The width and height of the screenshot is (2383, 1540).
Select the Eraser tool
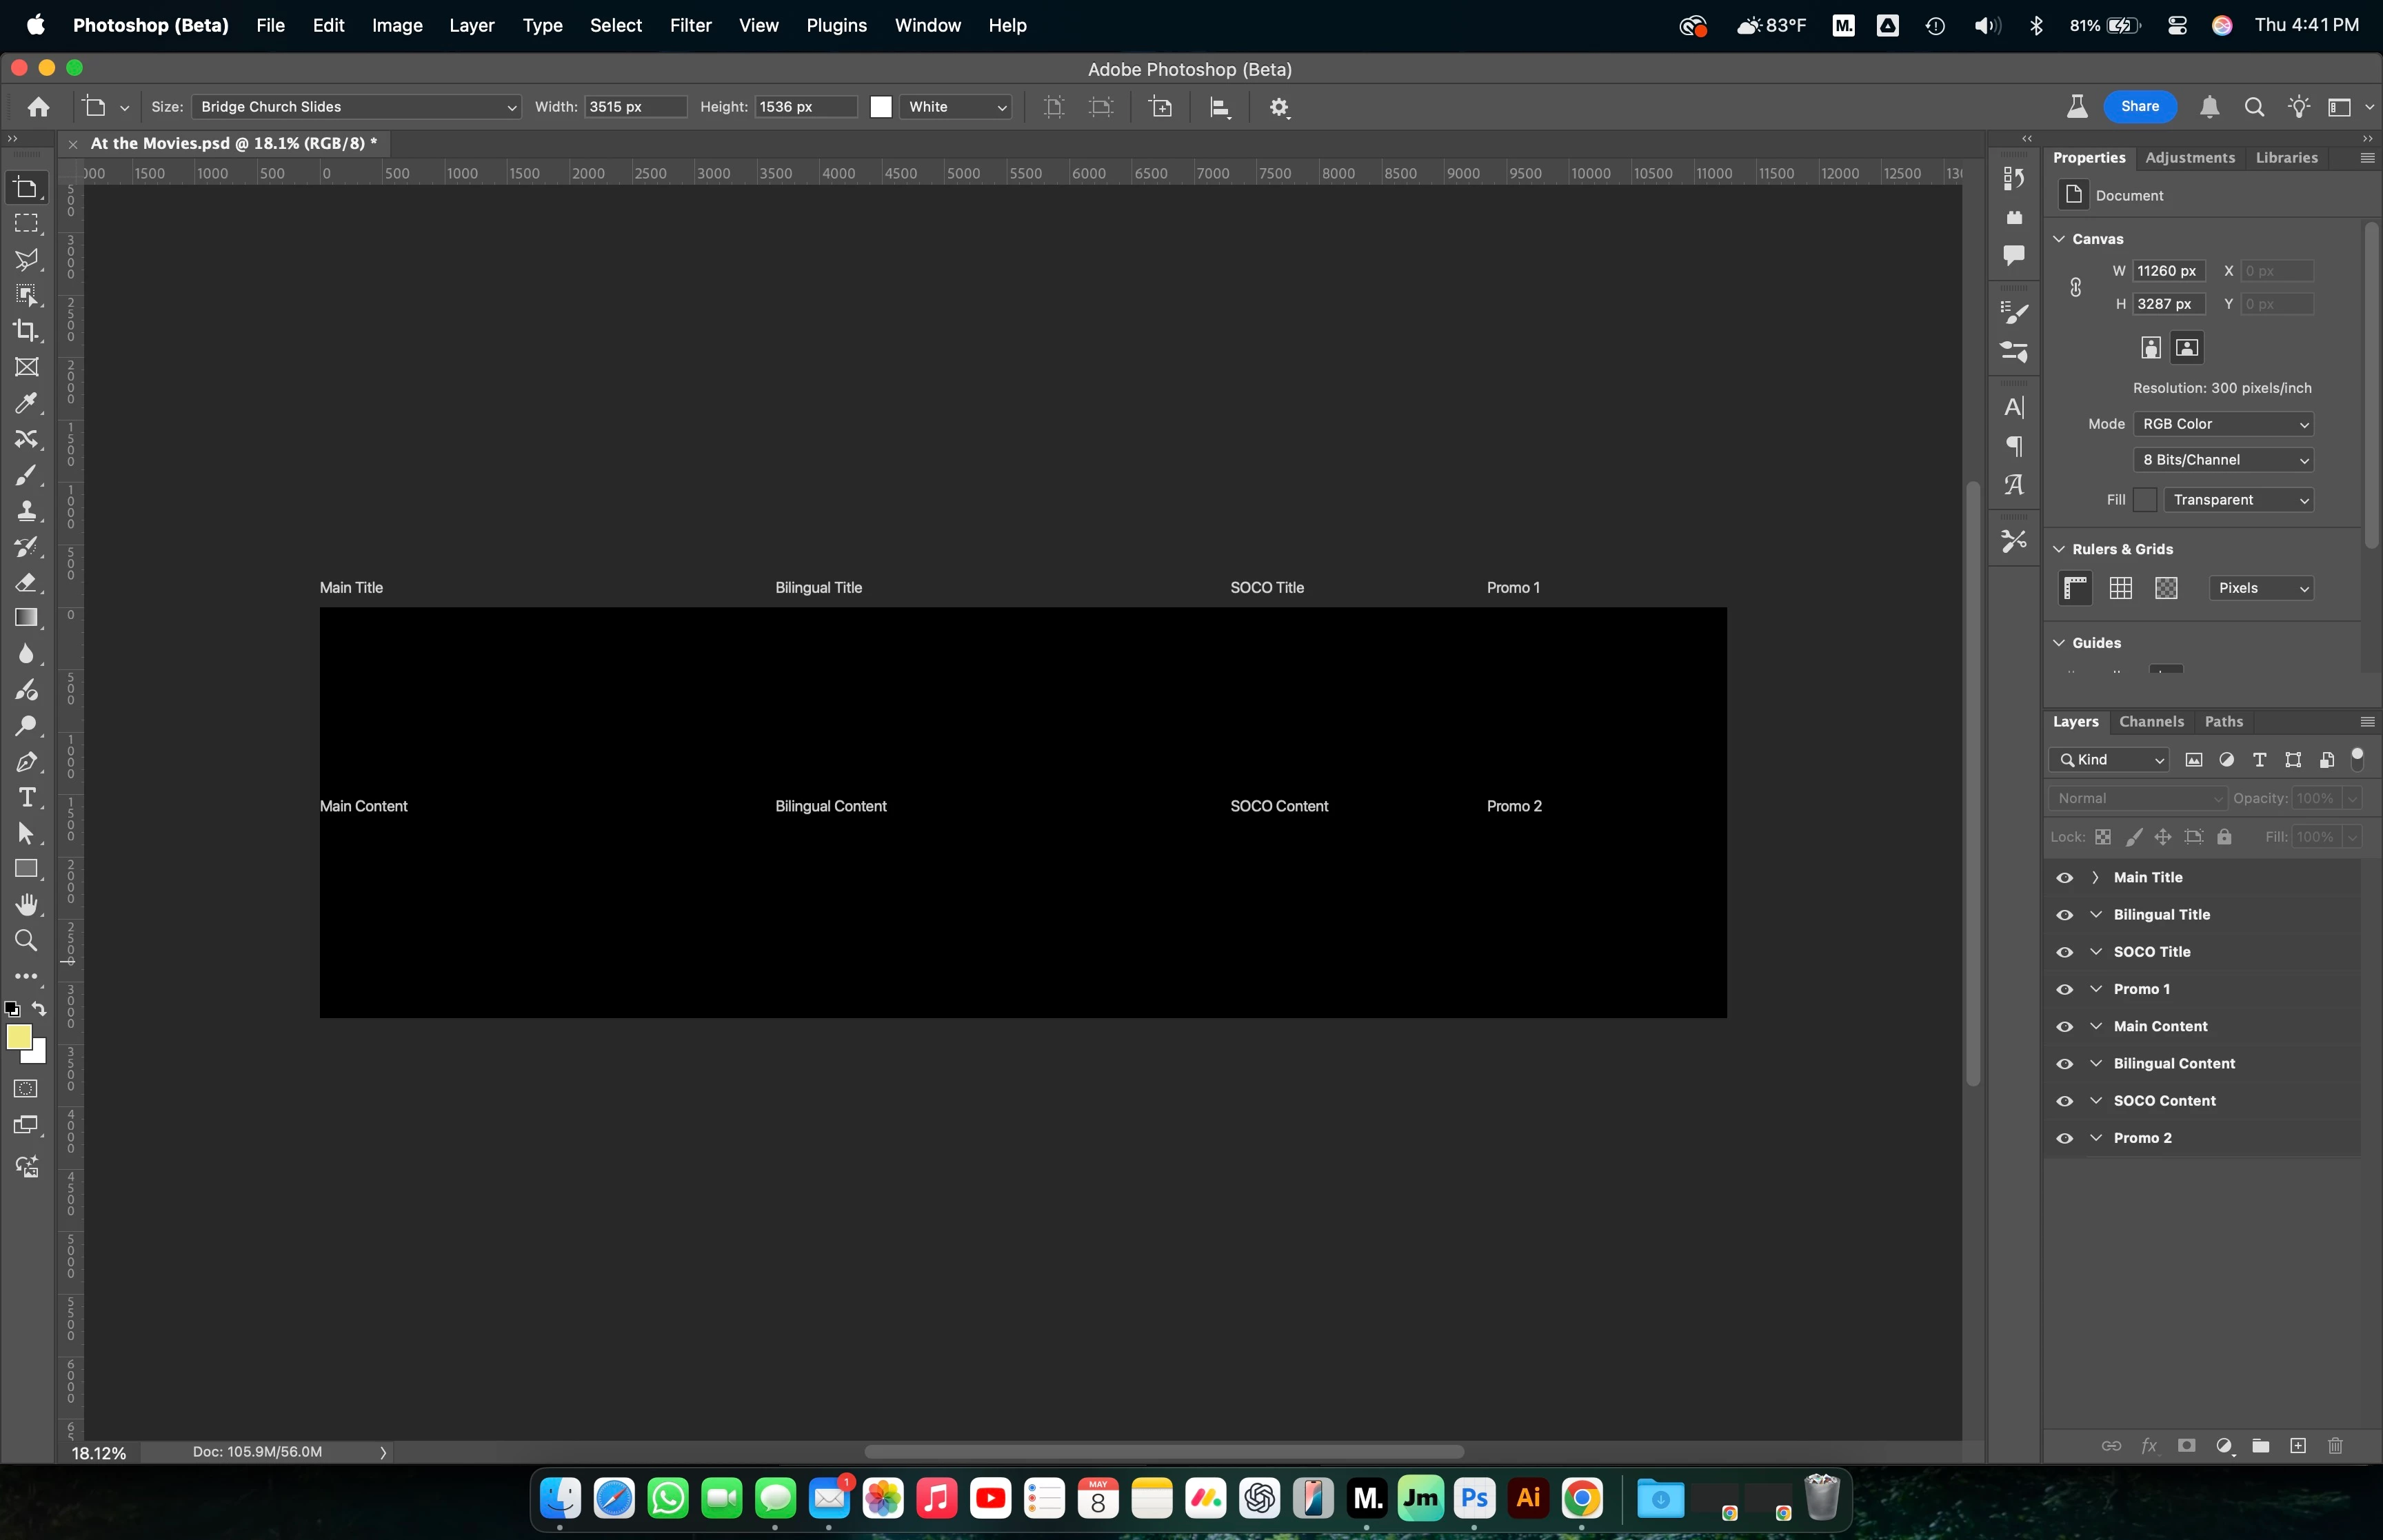click(26, 583)
